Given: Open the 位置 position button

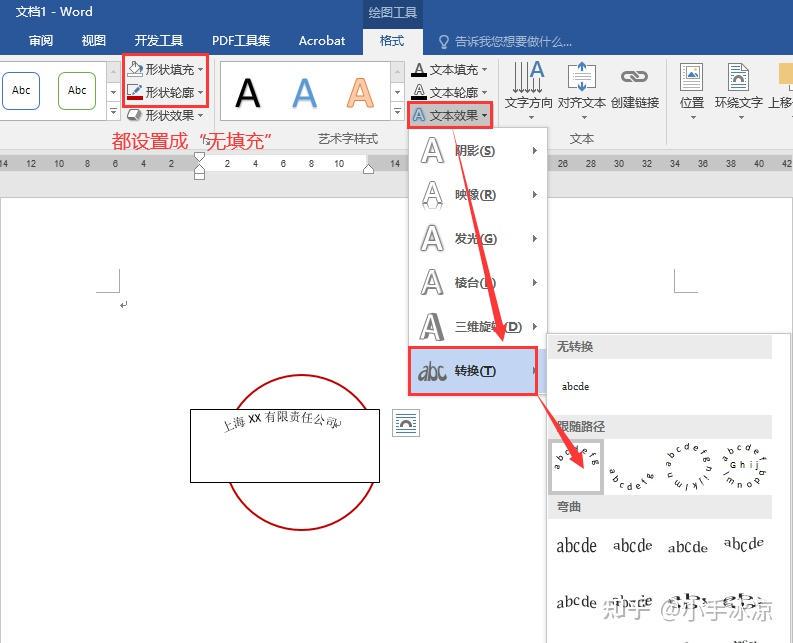Looking at the screenshot, I should click(691, 91).
